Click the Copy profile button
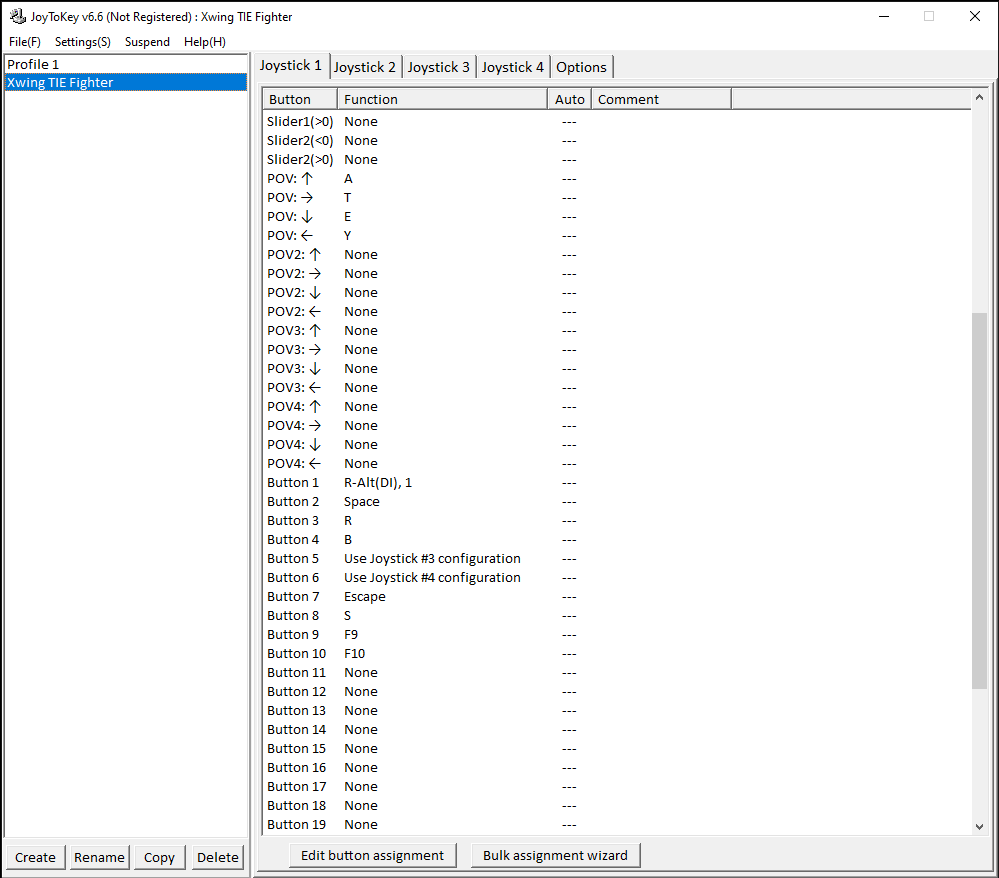The width and height of the screenshot is (999, 878). [159, 857]
